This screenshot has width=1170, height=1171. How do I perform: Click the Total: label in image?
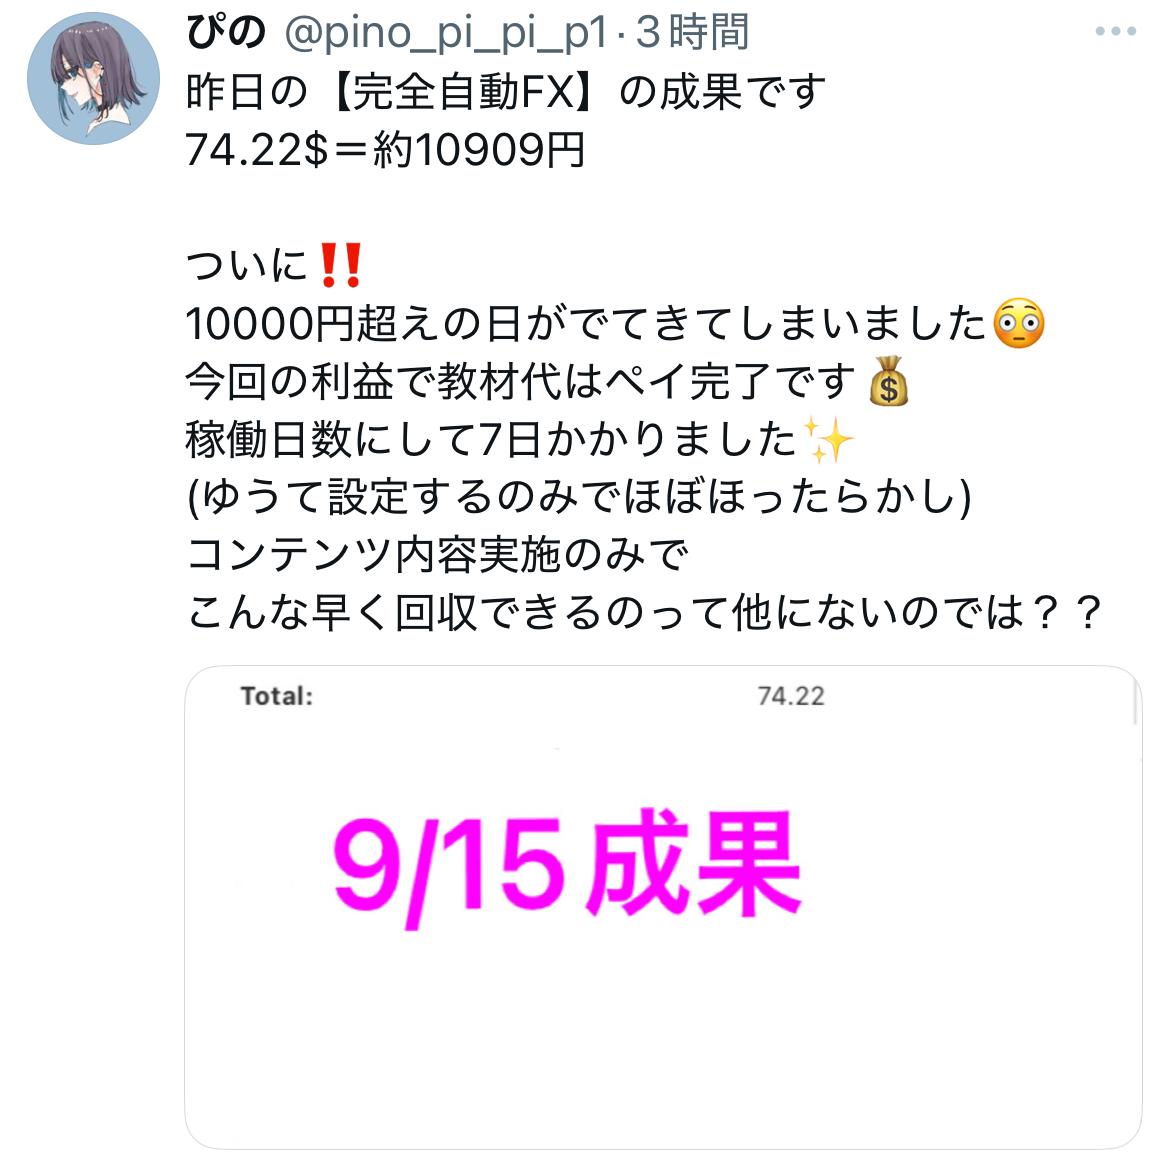(x=276, y=696)
